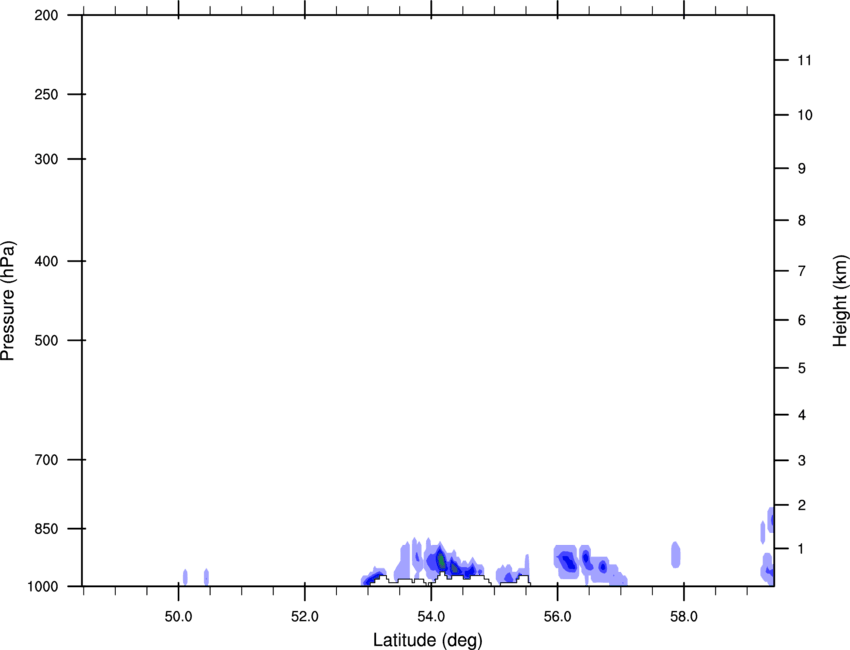
Task: Click the 52.0 latitude tick label
Action: (x=305, y=614)
